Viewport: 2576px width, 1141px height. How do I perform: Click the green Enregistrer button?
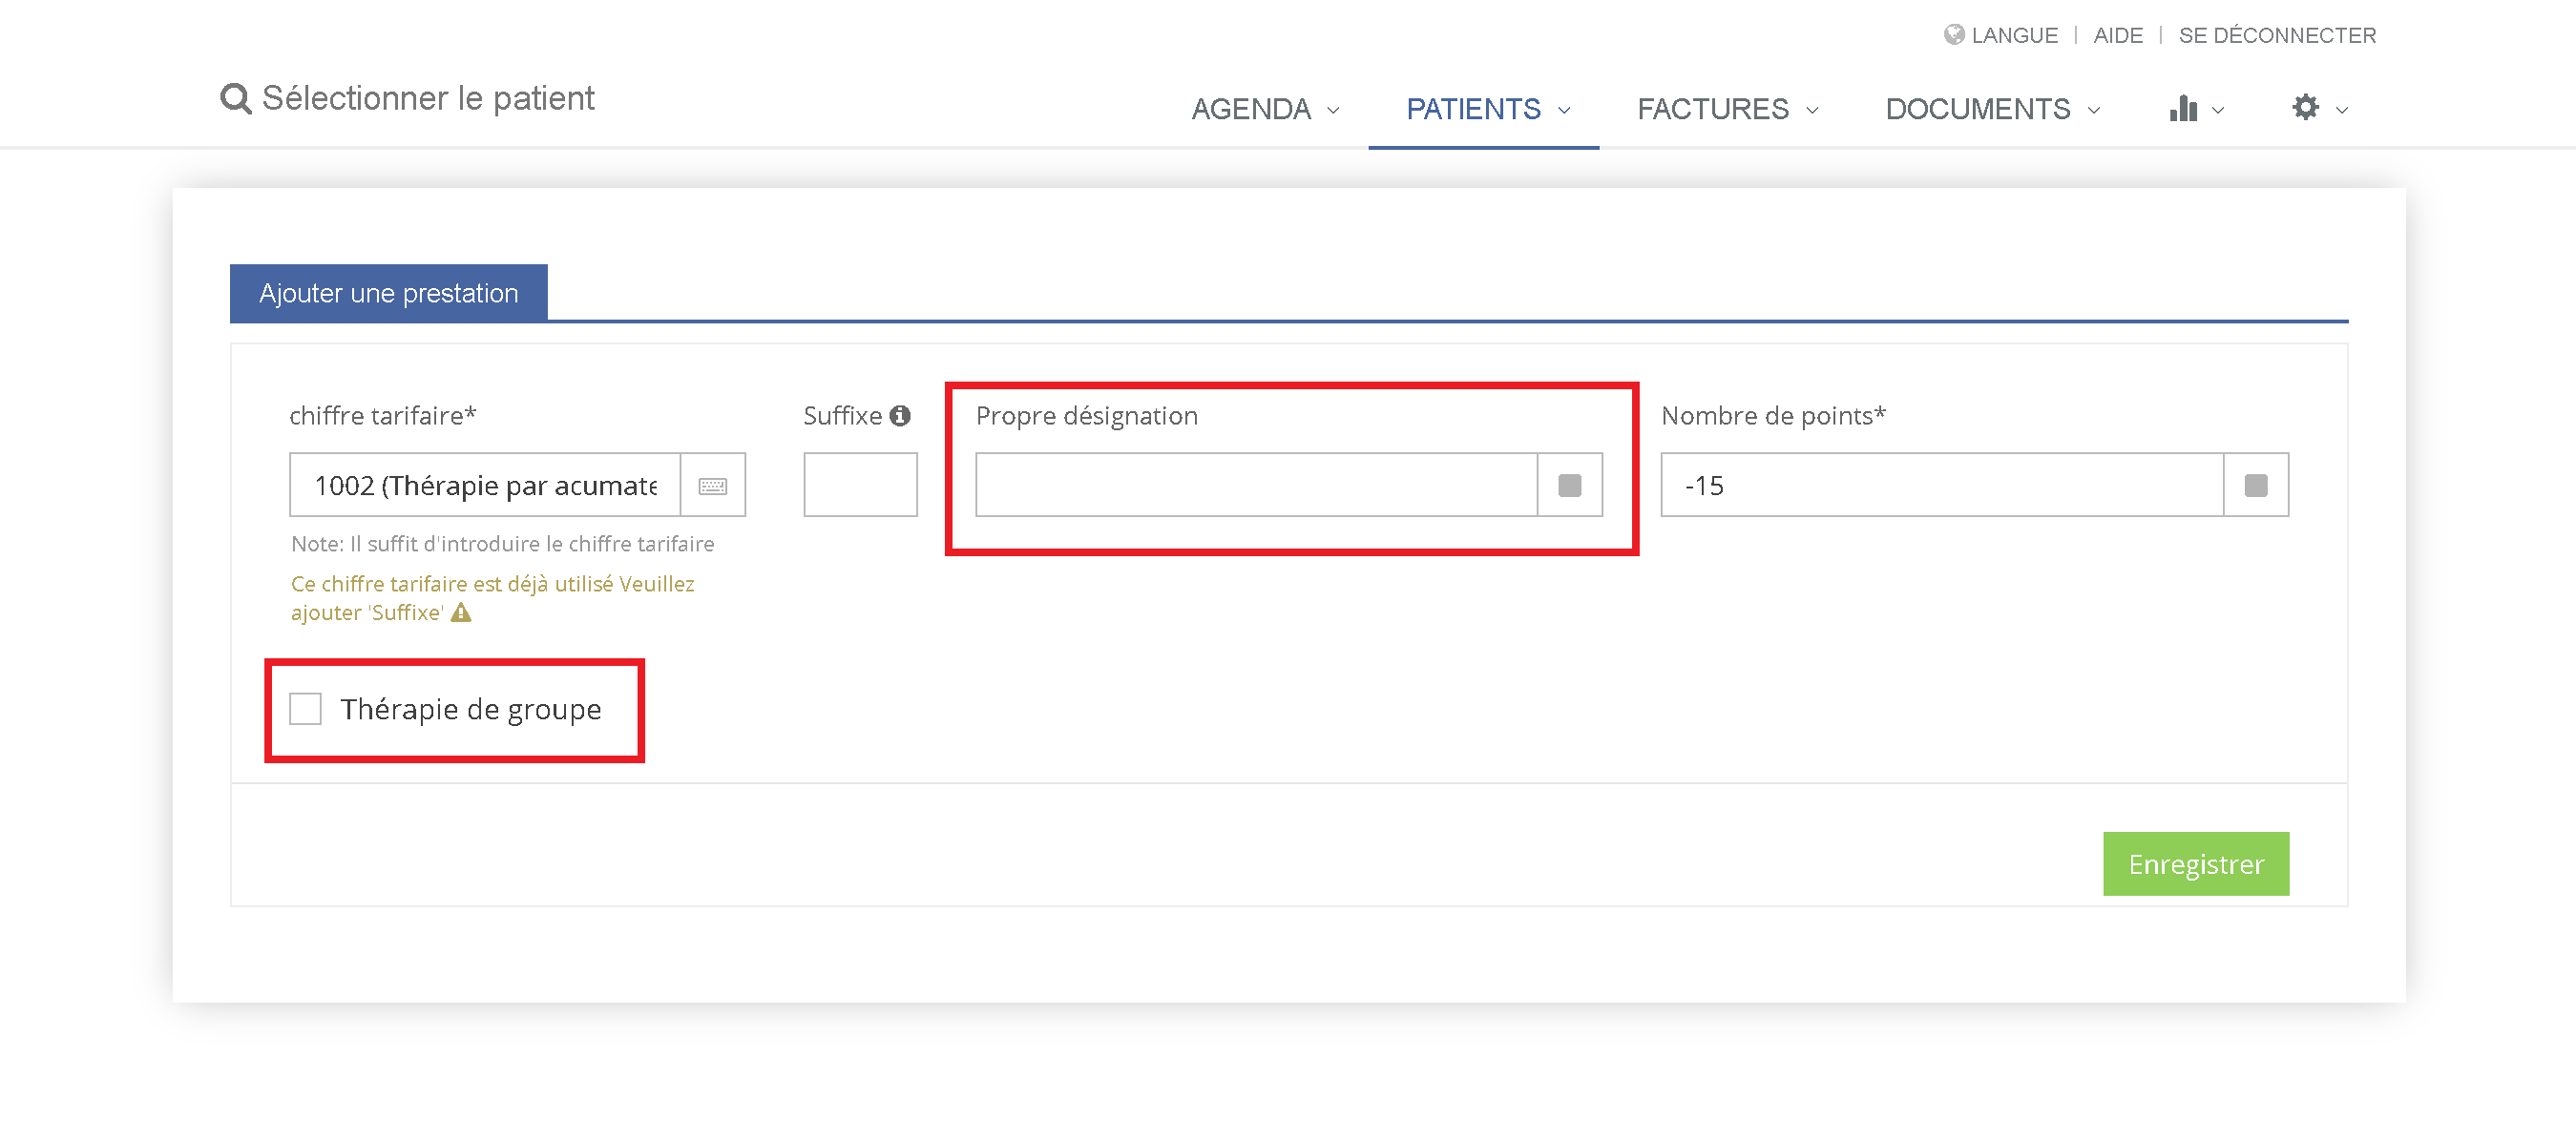(x=2196, y=864)
